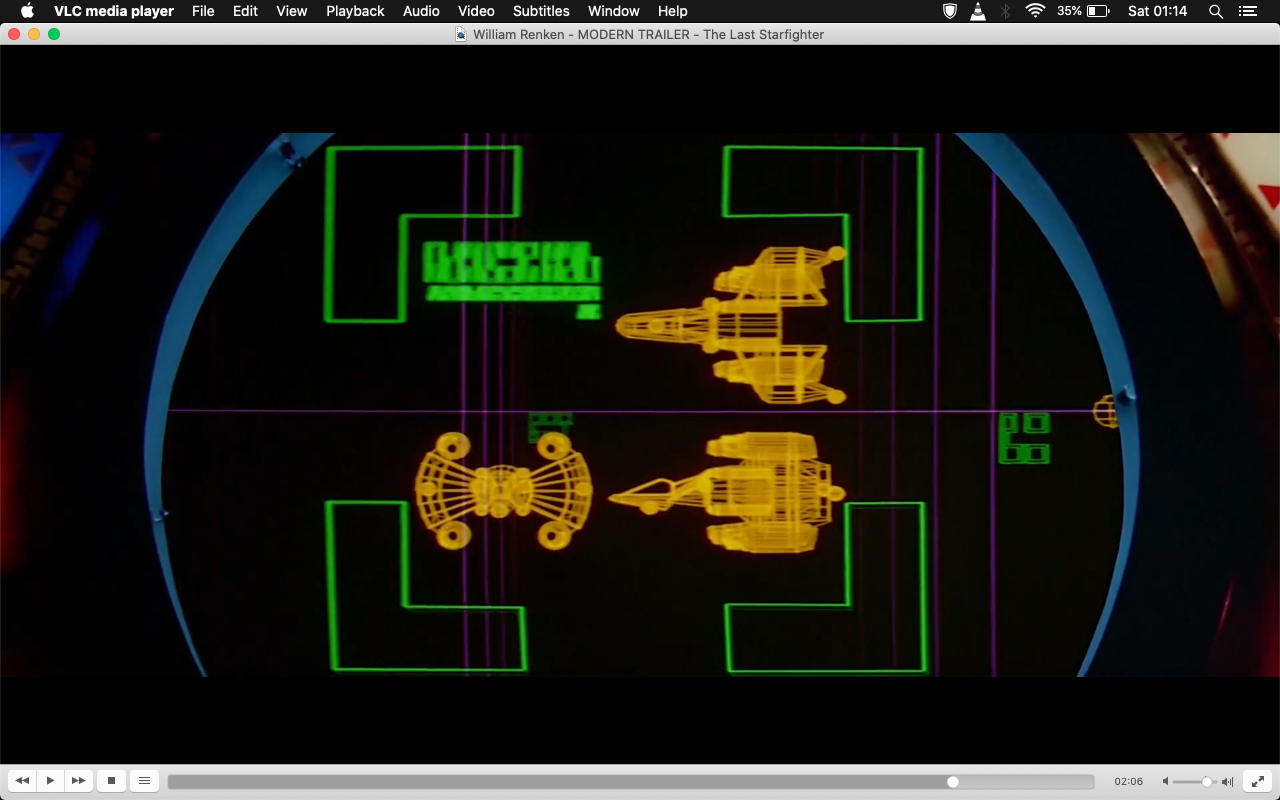
Task: Click the battery 35% indicator
Action: (x=1083, y=11)
